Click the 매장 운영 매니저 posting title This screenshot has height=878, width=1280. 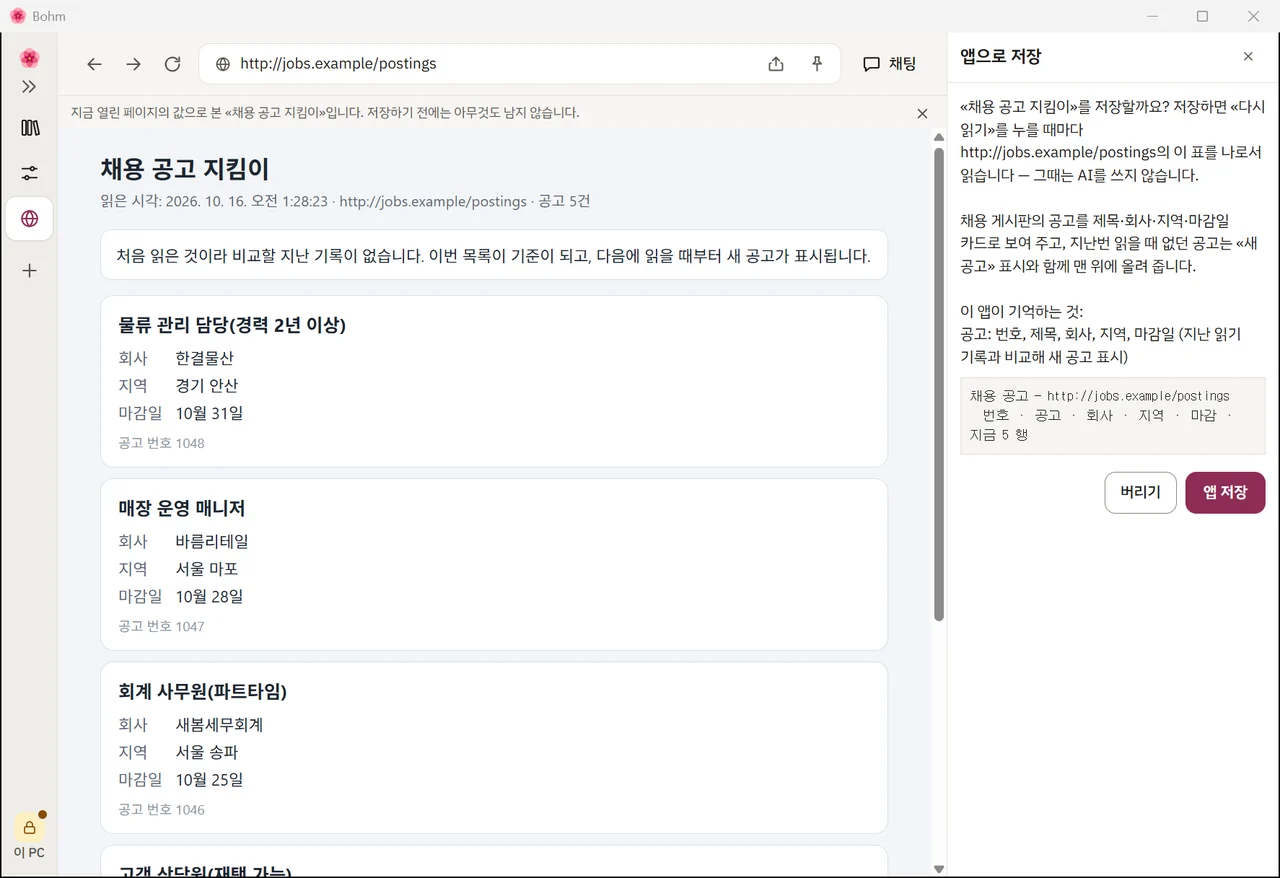[182, 508]
